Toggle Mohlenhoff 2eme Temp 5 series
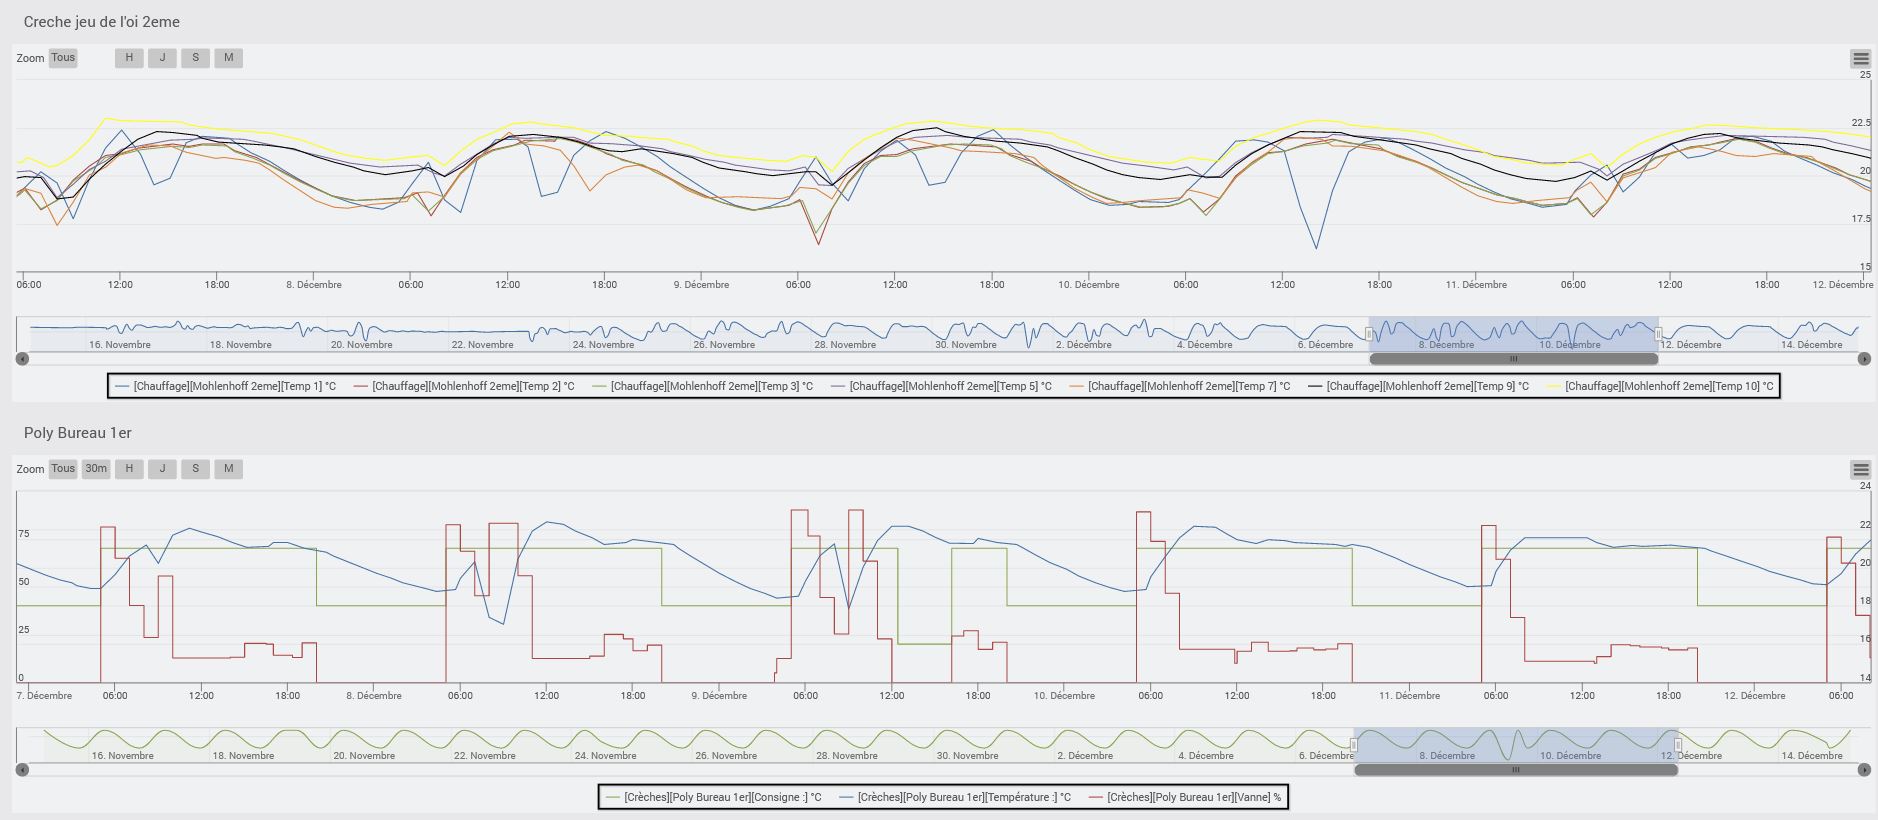The height and width of the screenshot is (820, 1878). (942, 386)
